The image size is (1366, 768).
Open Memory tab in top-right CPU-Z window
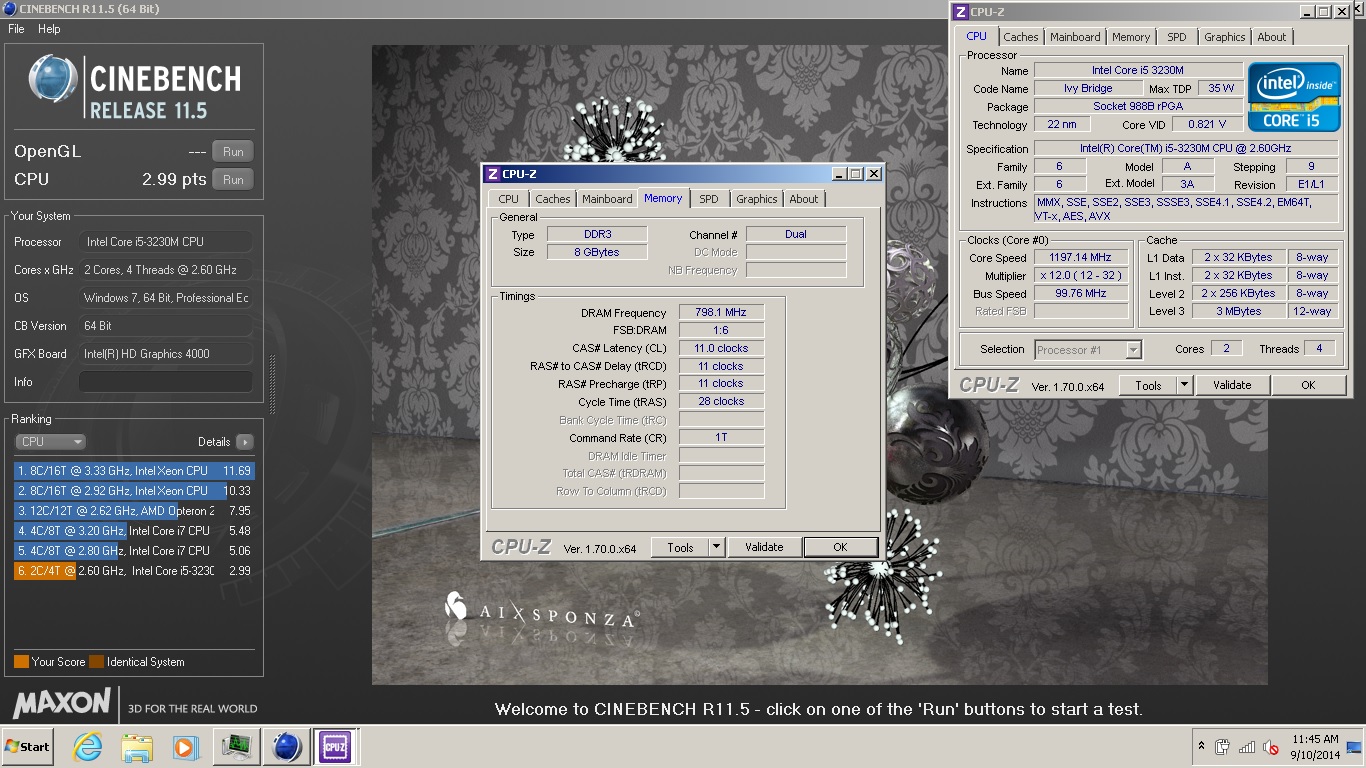(x=1131, y=37)
